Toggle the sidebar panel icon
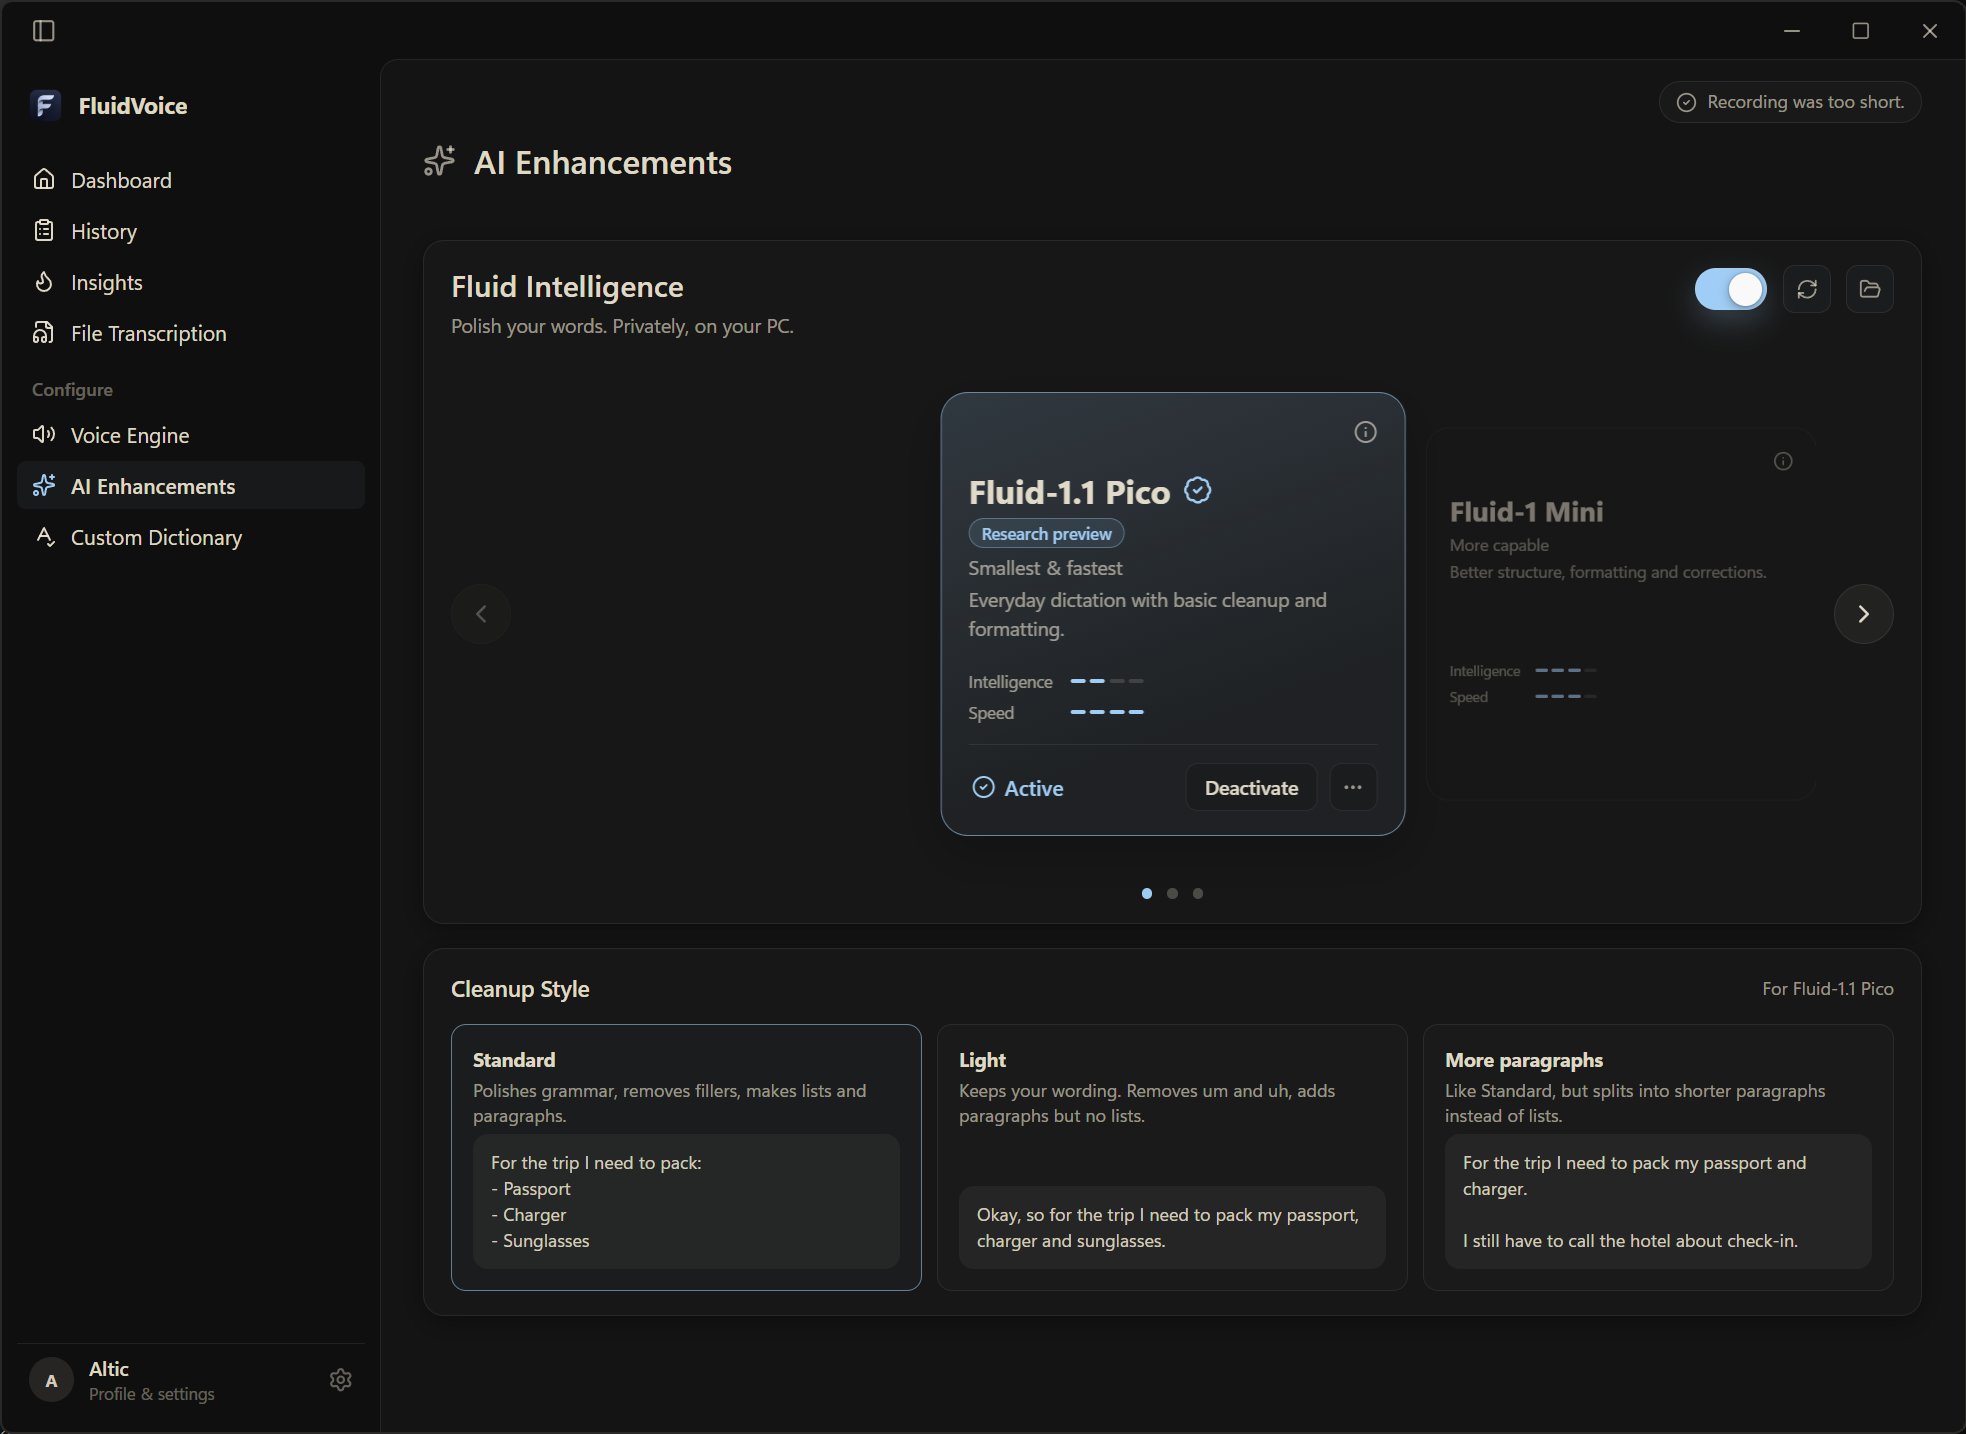The image size is (1966, 1434). (43, 31)
